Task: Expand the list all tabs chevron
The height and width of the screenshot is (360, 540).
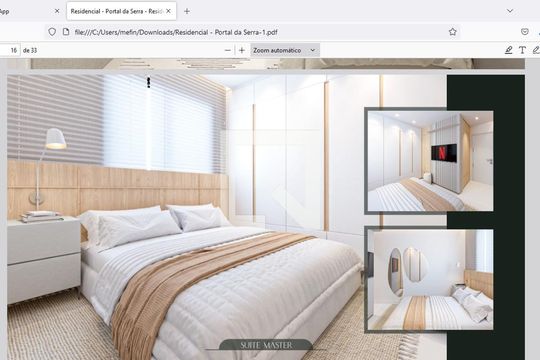Action: [x=510, y=11]
